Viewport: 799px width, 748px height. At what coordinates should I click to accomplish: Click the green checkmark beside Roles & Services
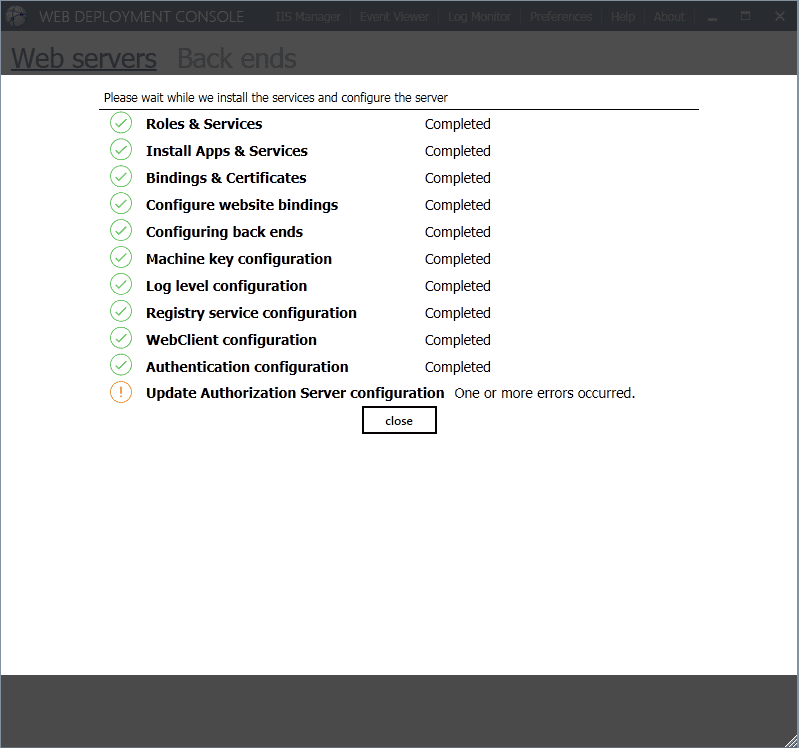pyautogui.click(x=121, y=123)
